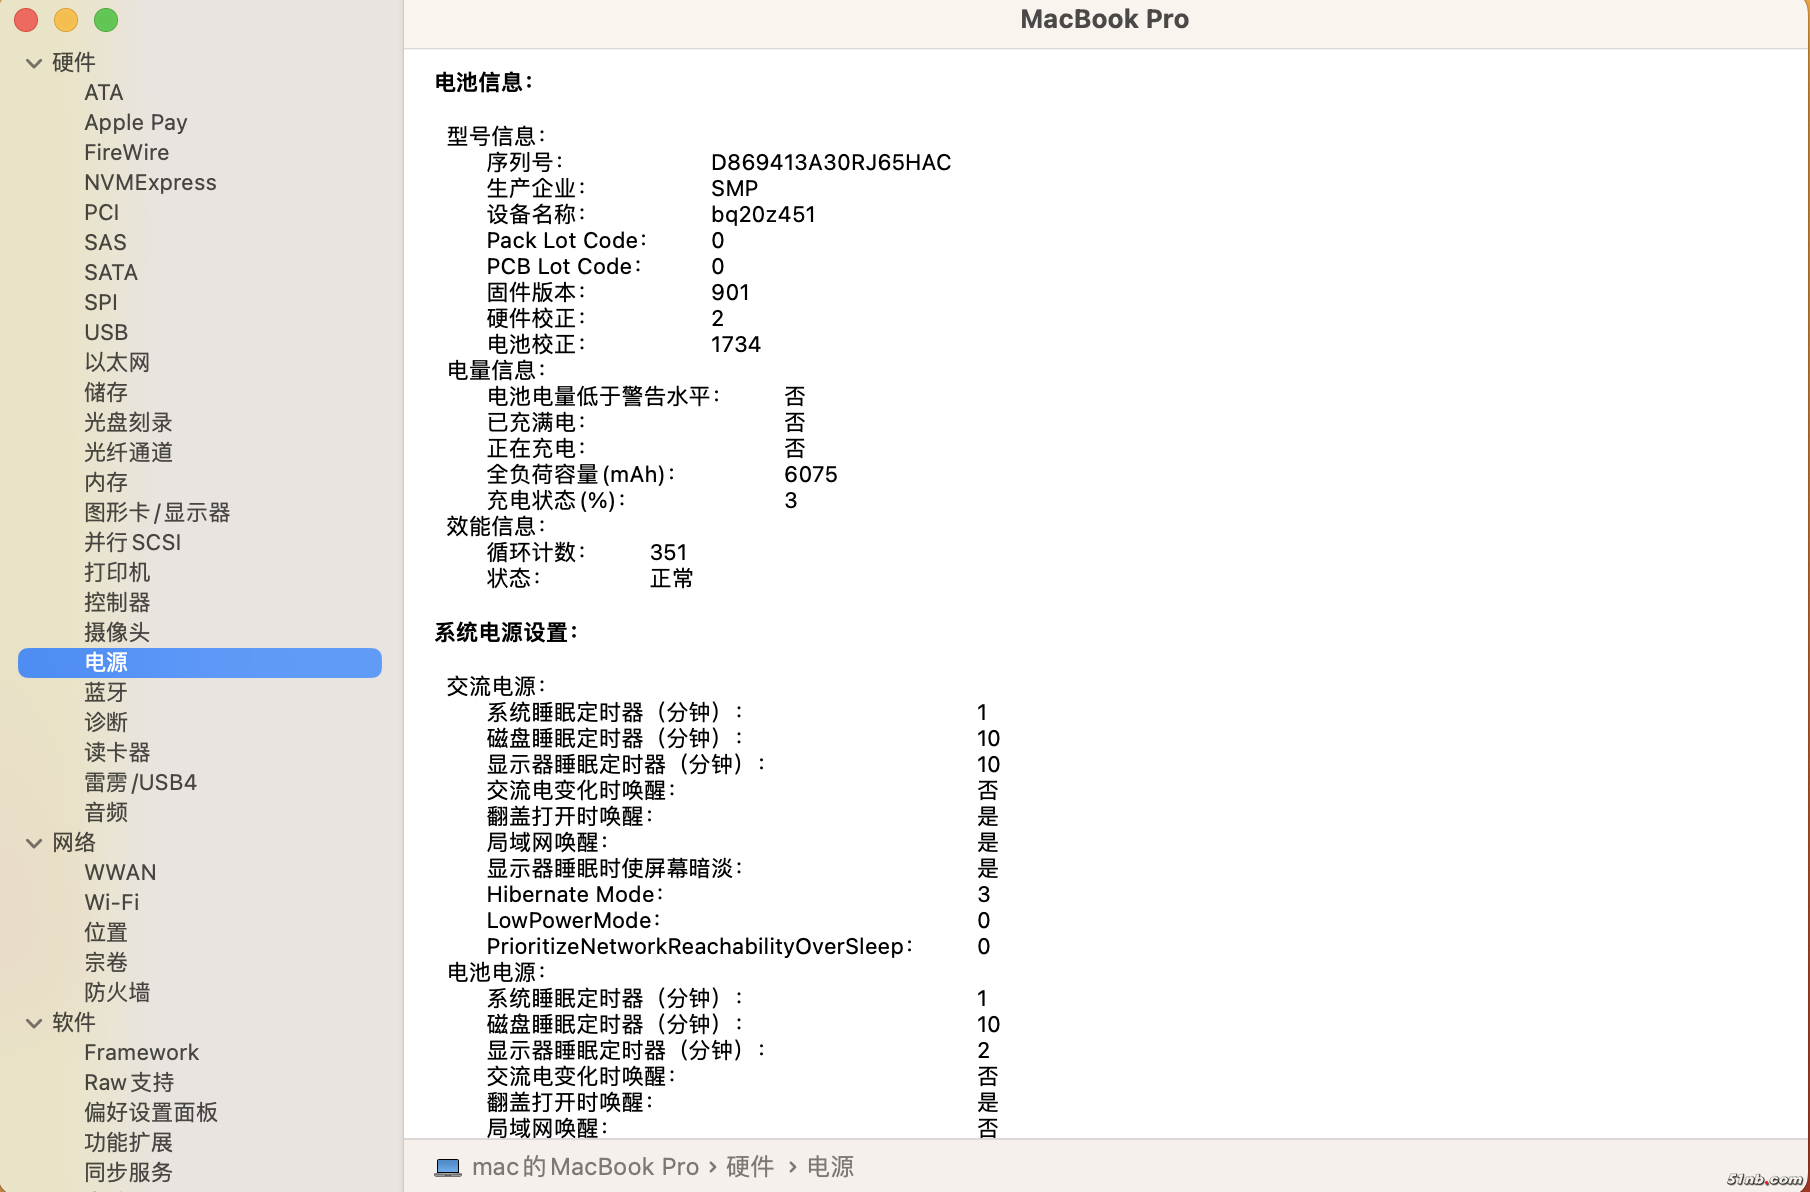Select 打印机 in the sidebar
The height and width of the screenshot is (1192, 1810).
pyautogui.click(x=117, y=573)
